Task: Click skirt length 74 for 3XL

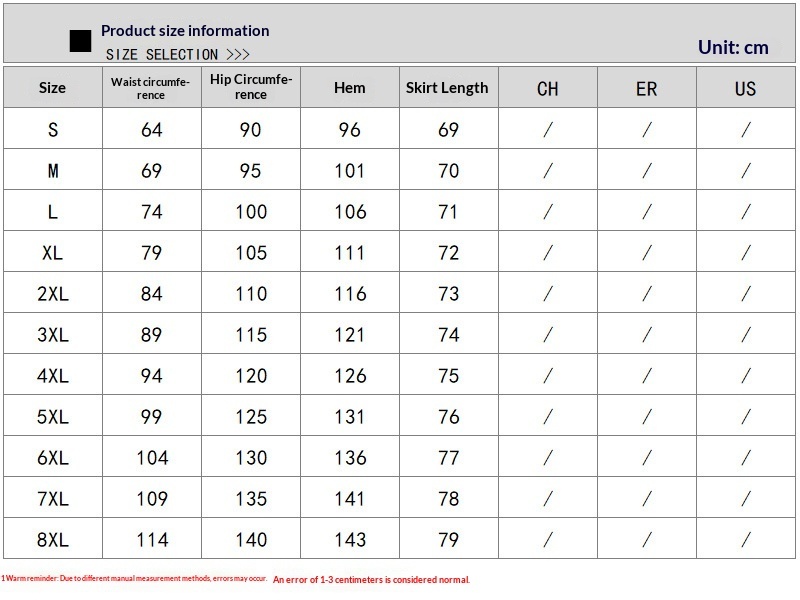Action: 448,335
